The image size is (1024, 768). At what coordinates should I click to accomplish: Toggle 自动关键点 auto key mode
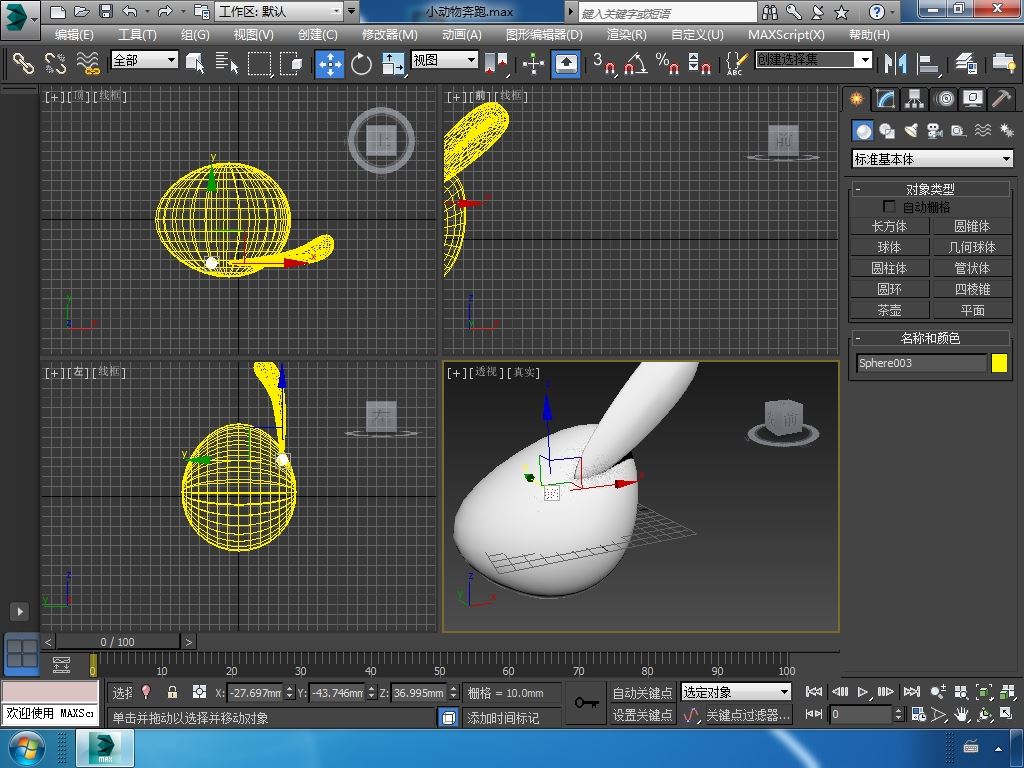pyautogui.click(x=642, y=692)
